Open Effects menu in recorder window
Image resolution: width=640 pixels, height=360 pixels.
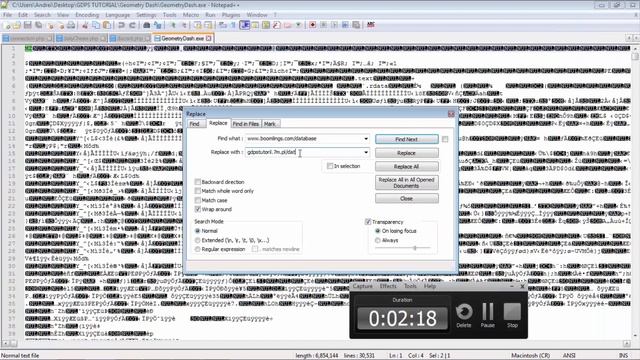[x=388, y=286]
